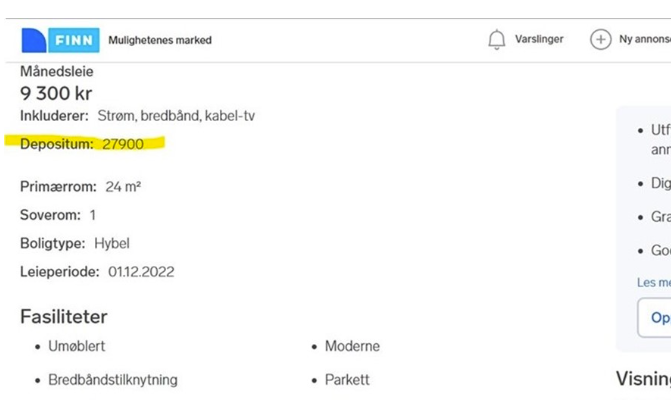Click the 9 300 kr monthly rent
This screenshot has width=671, height=400.
[x=56, y=94]
